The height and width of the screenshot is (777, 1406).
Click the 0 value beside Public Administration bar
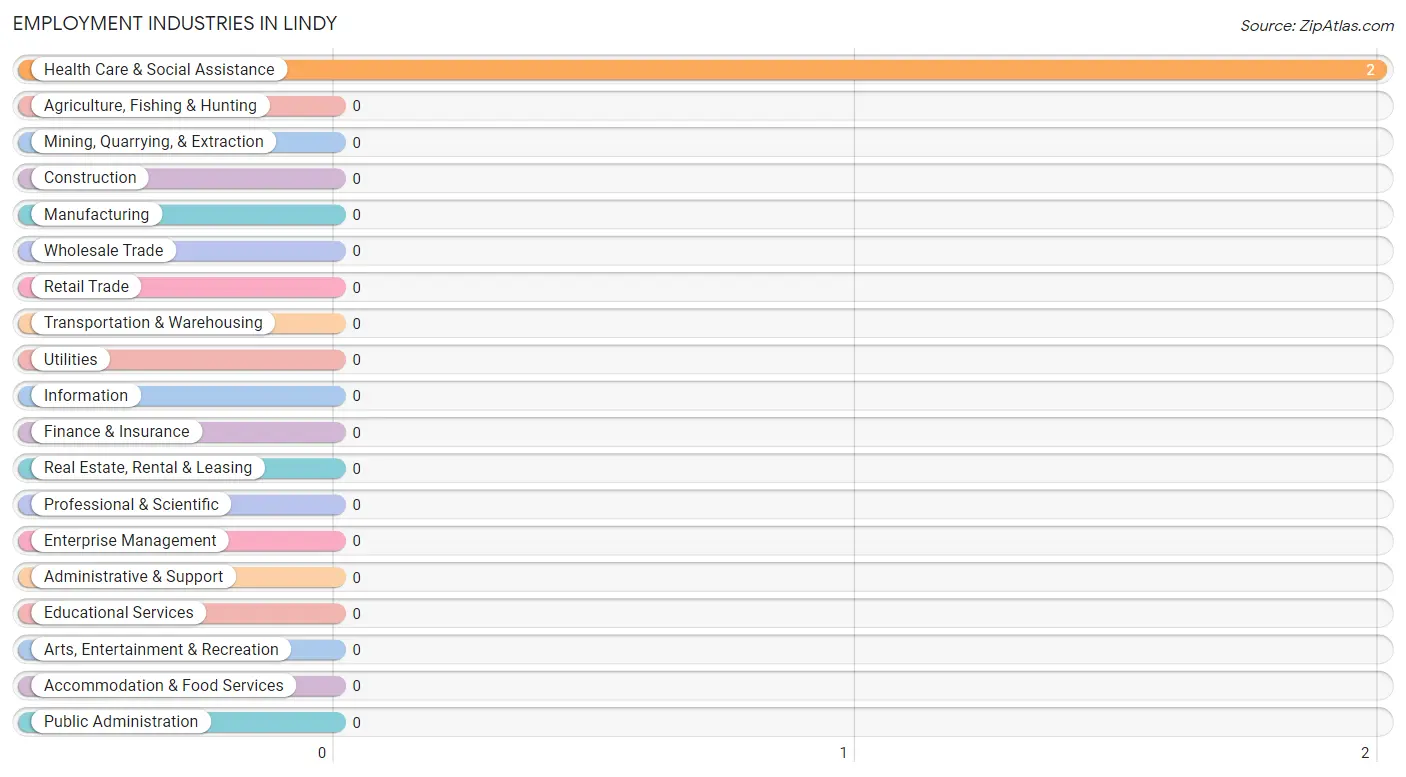(356, 723)
